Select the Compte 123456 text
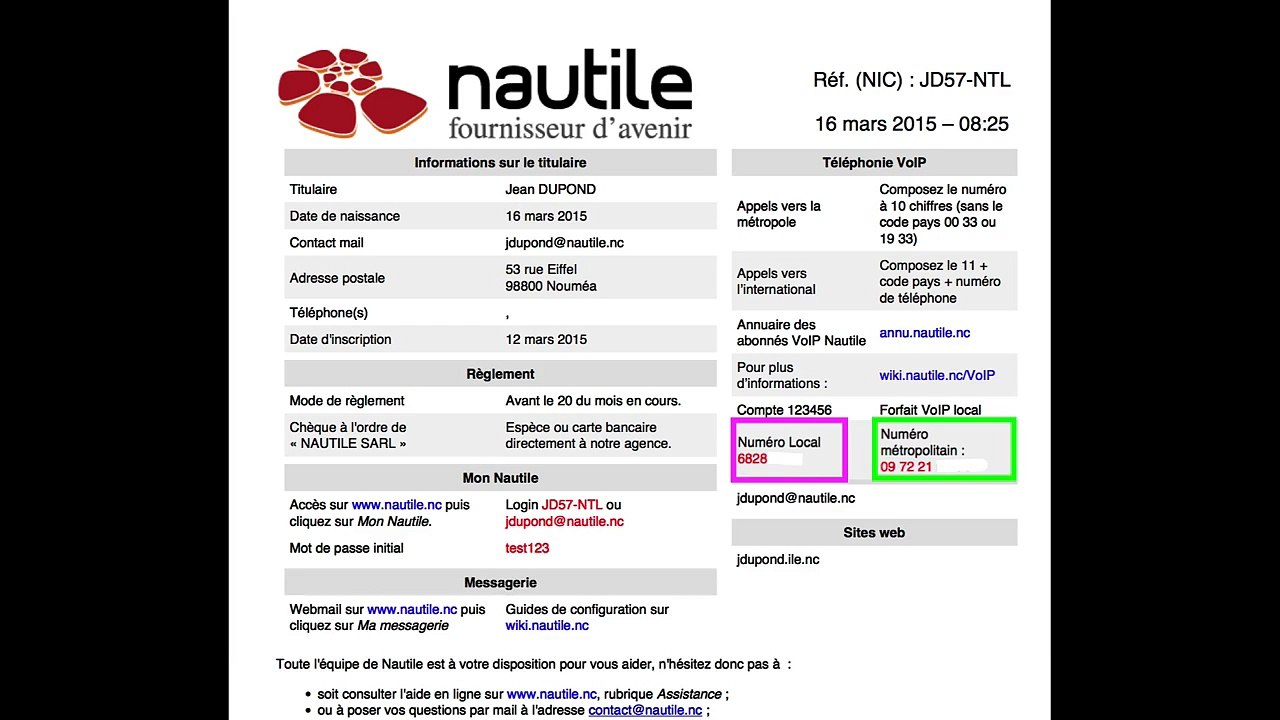 (x=784, y=410)
